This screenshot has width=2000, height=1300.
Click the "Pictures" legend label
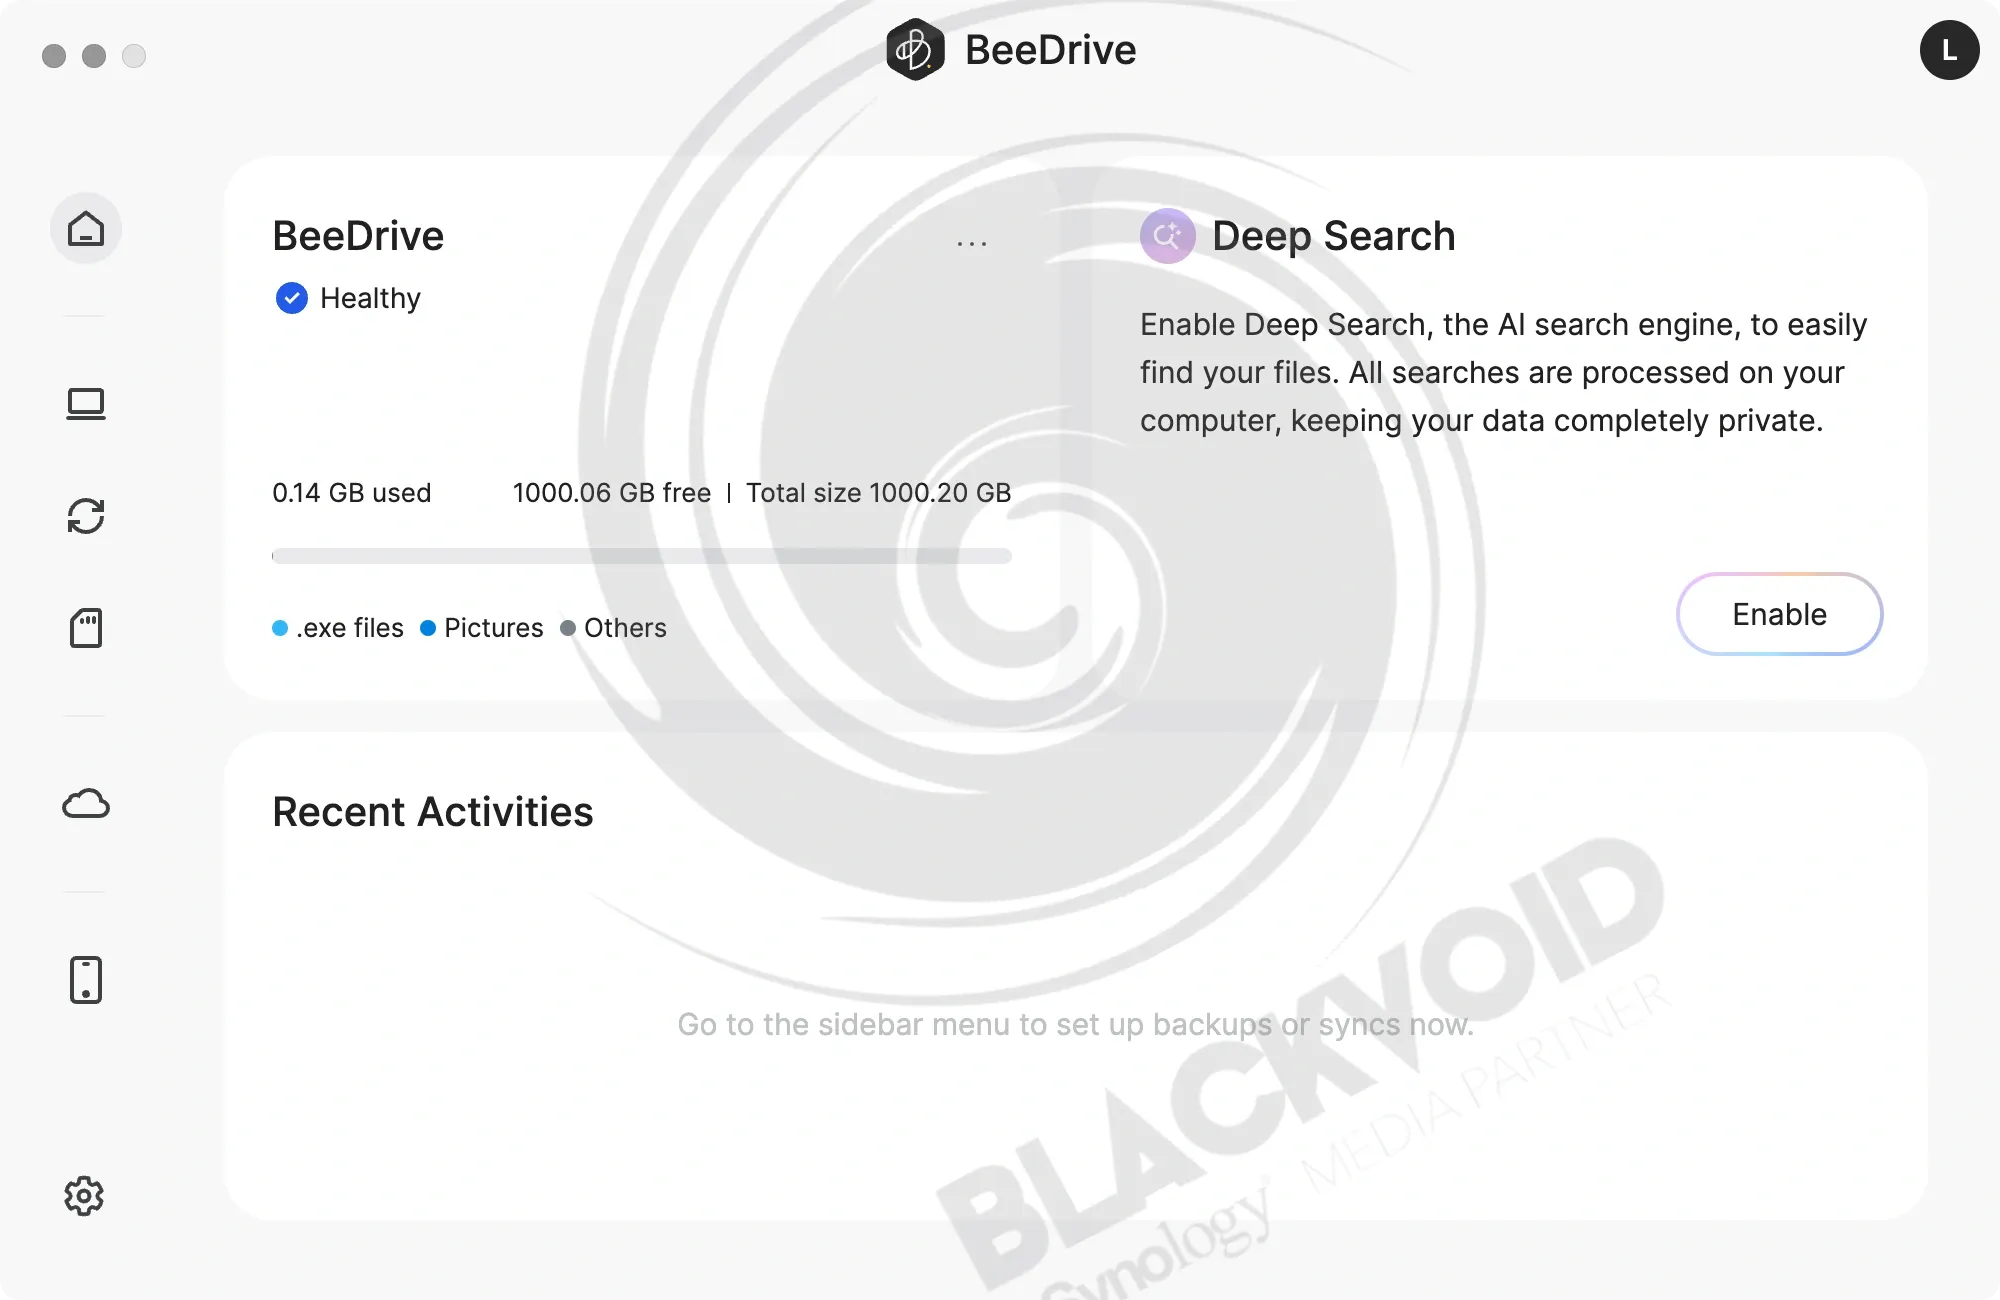[x=494, y=628]
